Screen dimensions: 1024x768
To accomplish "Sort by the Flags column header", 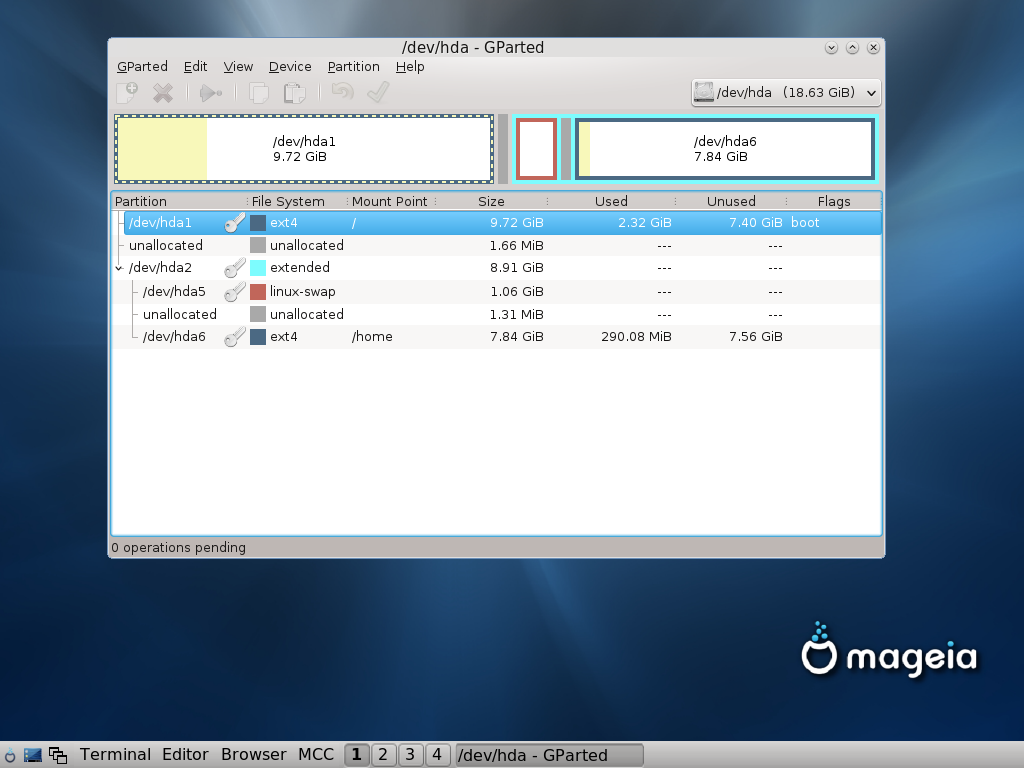I will tap(834, 201).
